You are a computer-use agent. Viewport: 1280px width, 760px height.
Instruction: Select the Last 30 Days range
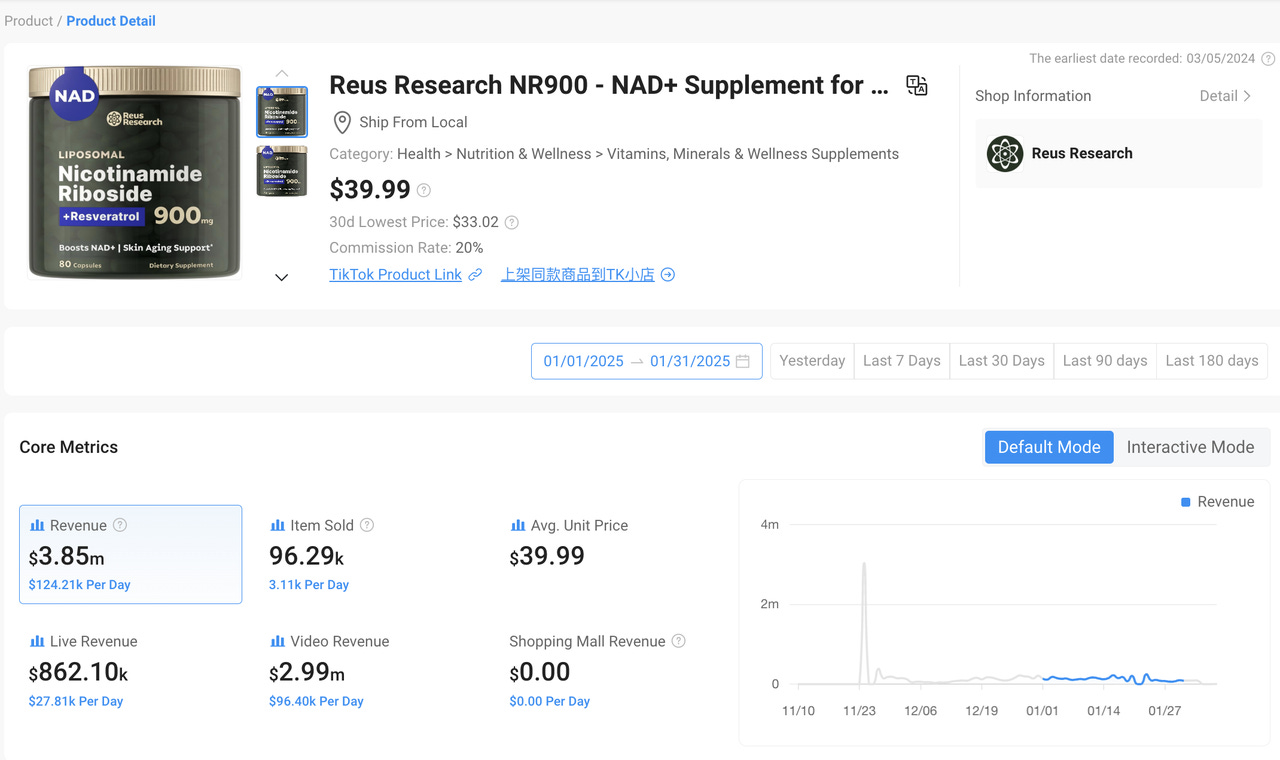click(1002, 361)
